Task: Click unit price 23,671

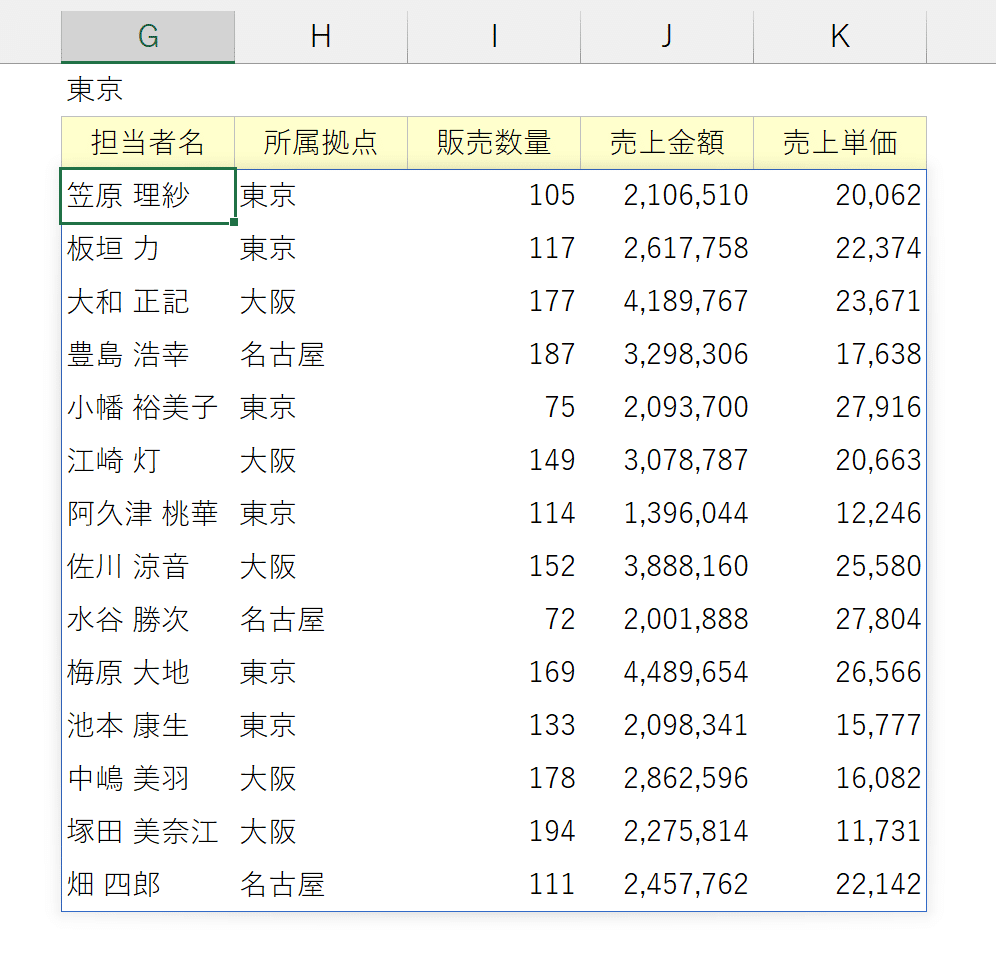Action: (x=840, y=302)
